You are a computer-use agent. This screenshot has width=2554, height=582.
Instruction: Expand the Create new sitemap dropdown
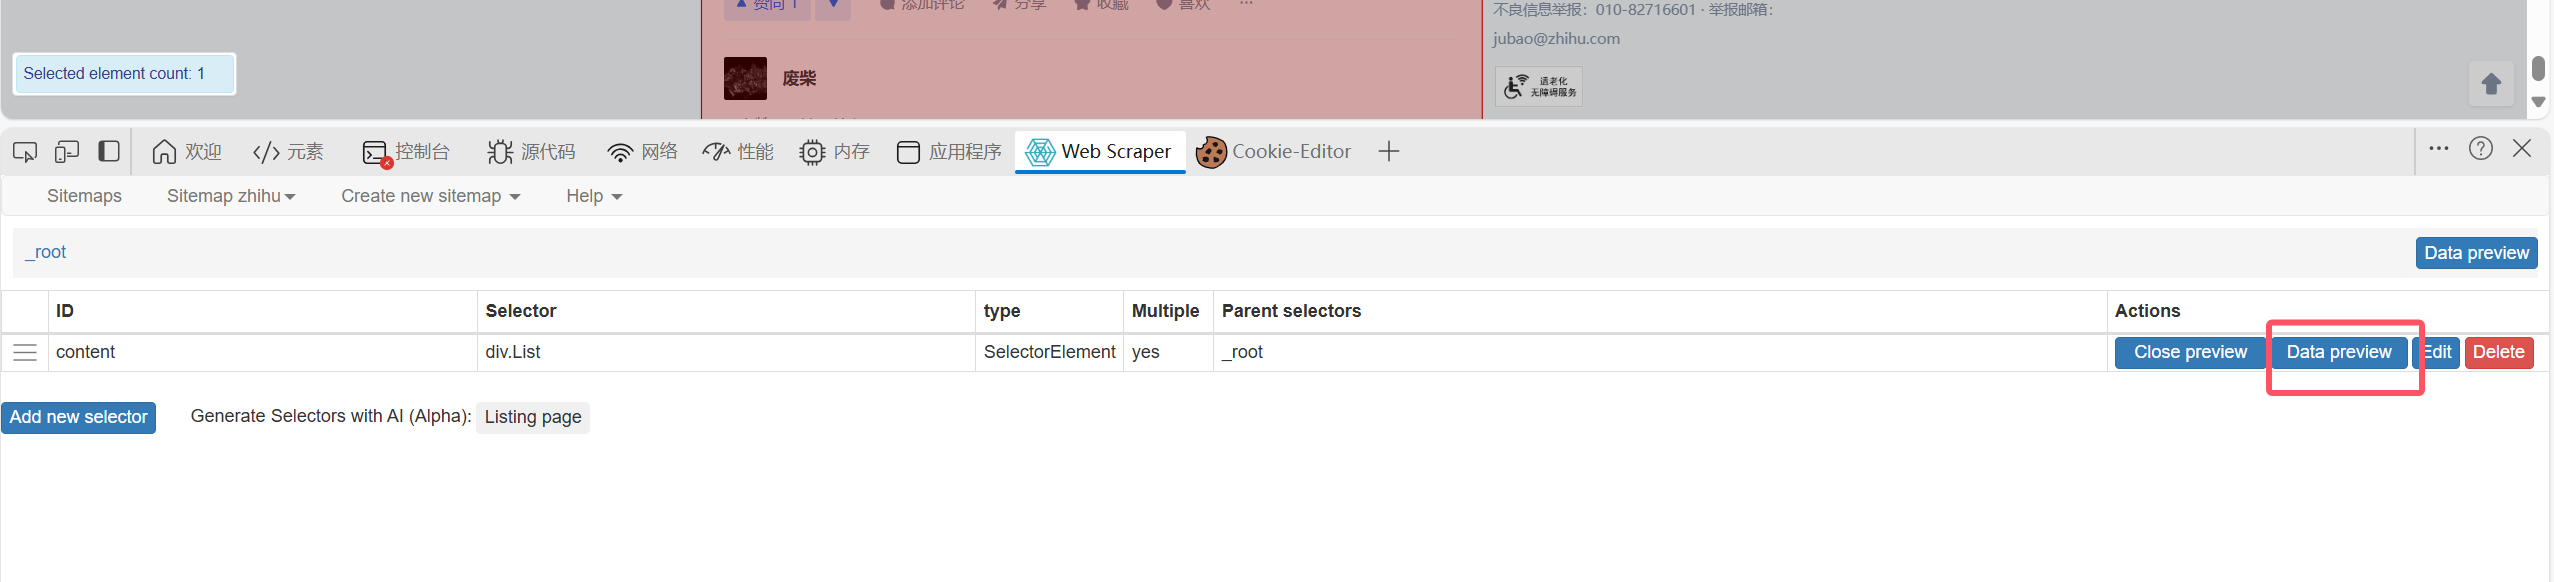tap(431, 197)
